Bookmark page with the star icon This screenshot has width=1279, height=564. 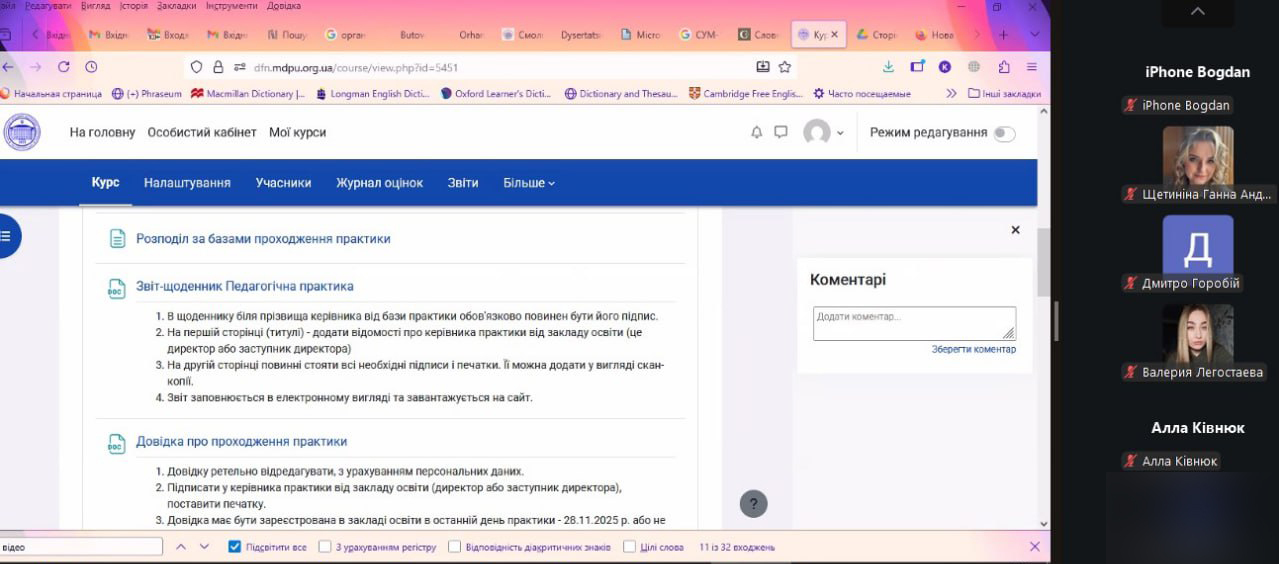pos(785,67)
